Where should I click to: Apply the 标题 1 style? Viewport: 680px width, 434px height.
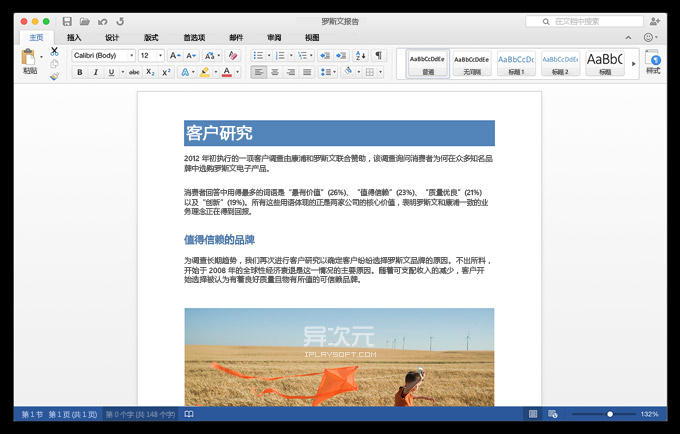coord(516,64)
